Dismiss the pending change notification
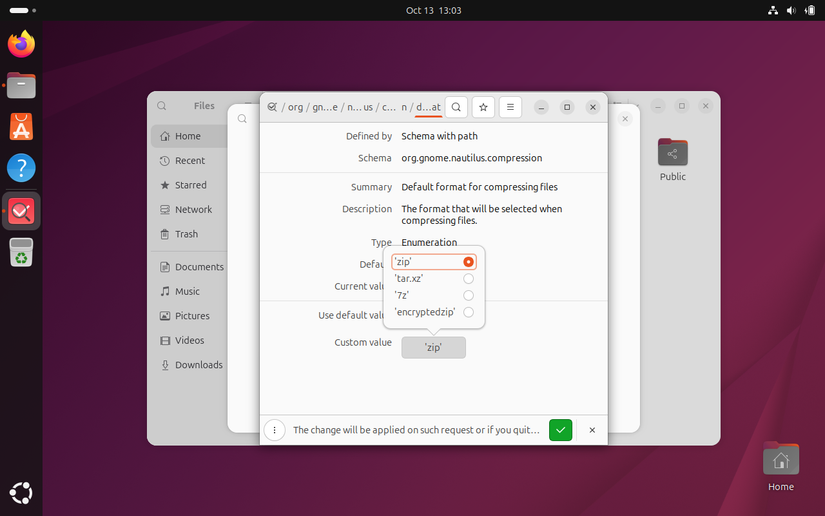Image resolution: width=825 pixels, height=516 pixels. (592, 430)
